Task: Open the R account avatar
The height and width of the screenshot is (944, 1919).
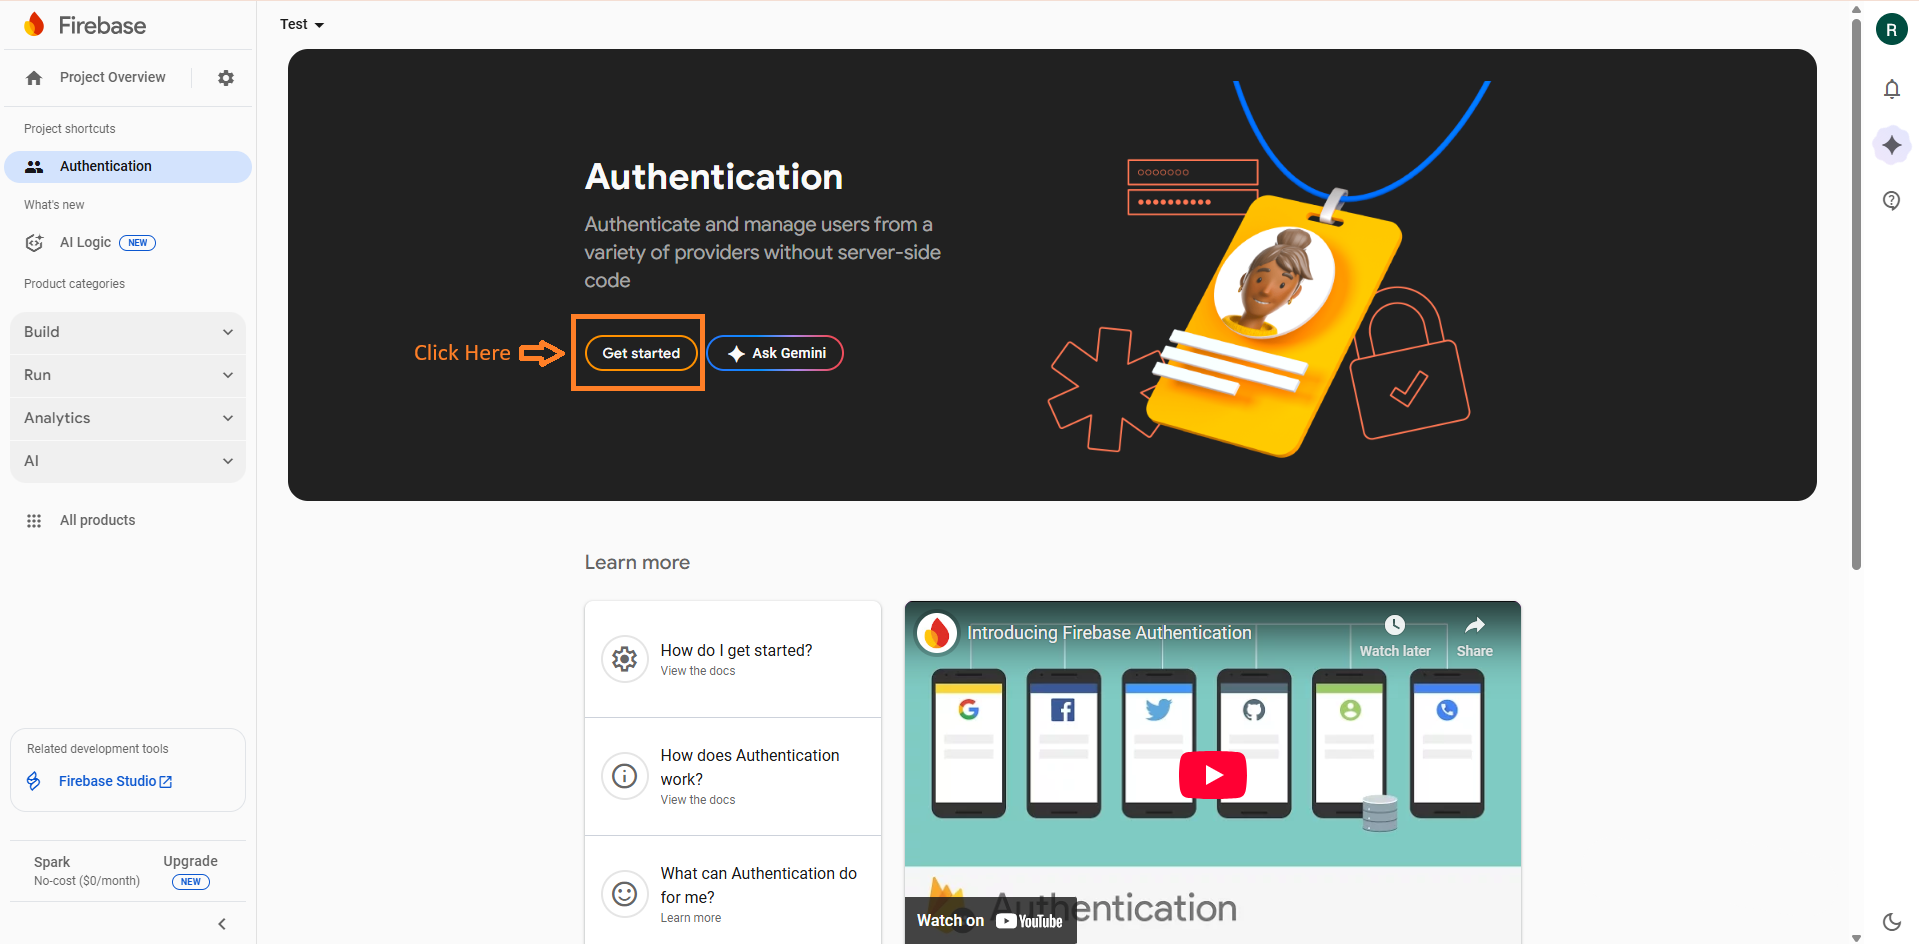Action: click(1891, 30)
